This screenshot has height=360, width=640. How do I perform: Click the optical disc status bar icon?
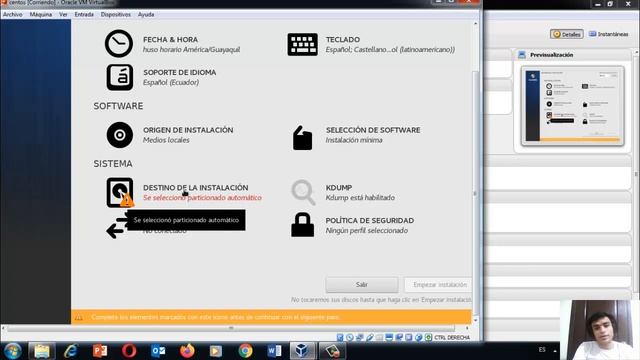pyautogui.click(x=350, y=338)
